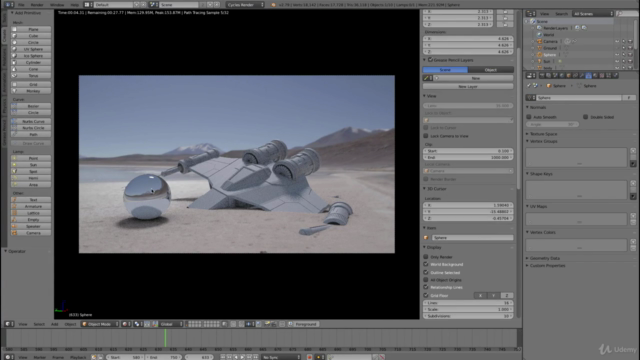The height and width of the screenshot is (360, 640).
Task: Add a Nurbs Curve
Action: click(31, 121)
